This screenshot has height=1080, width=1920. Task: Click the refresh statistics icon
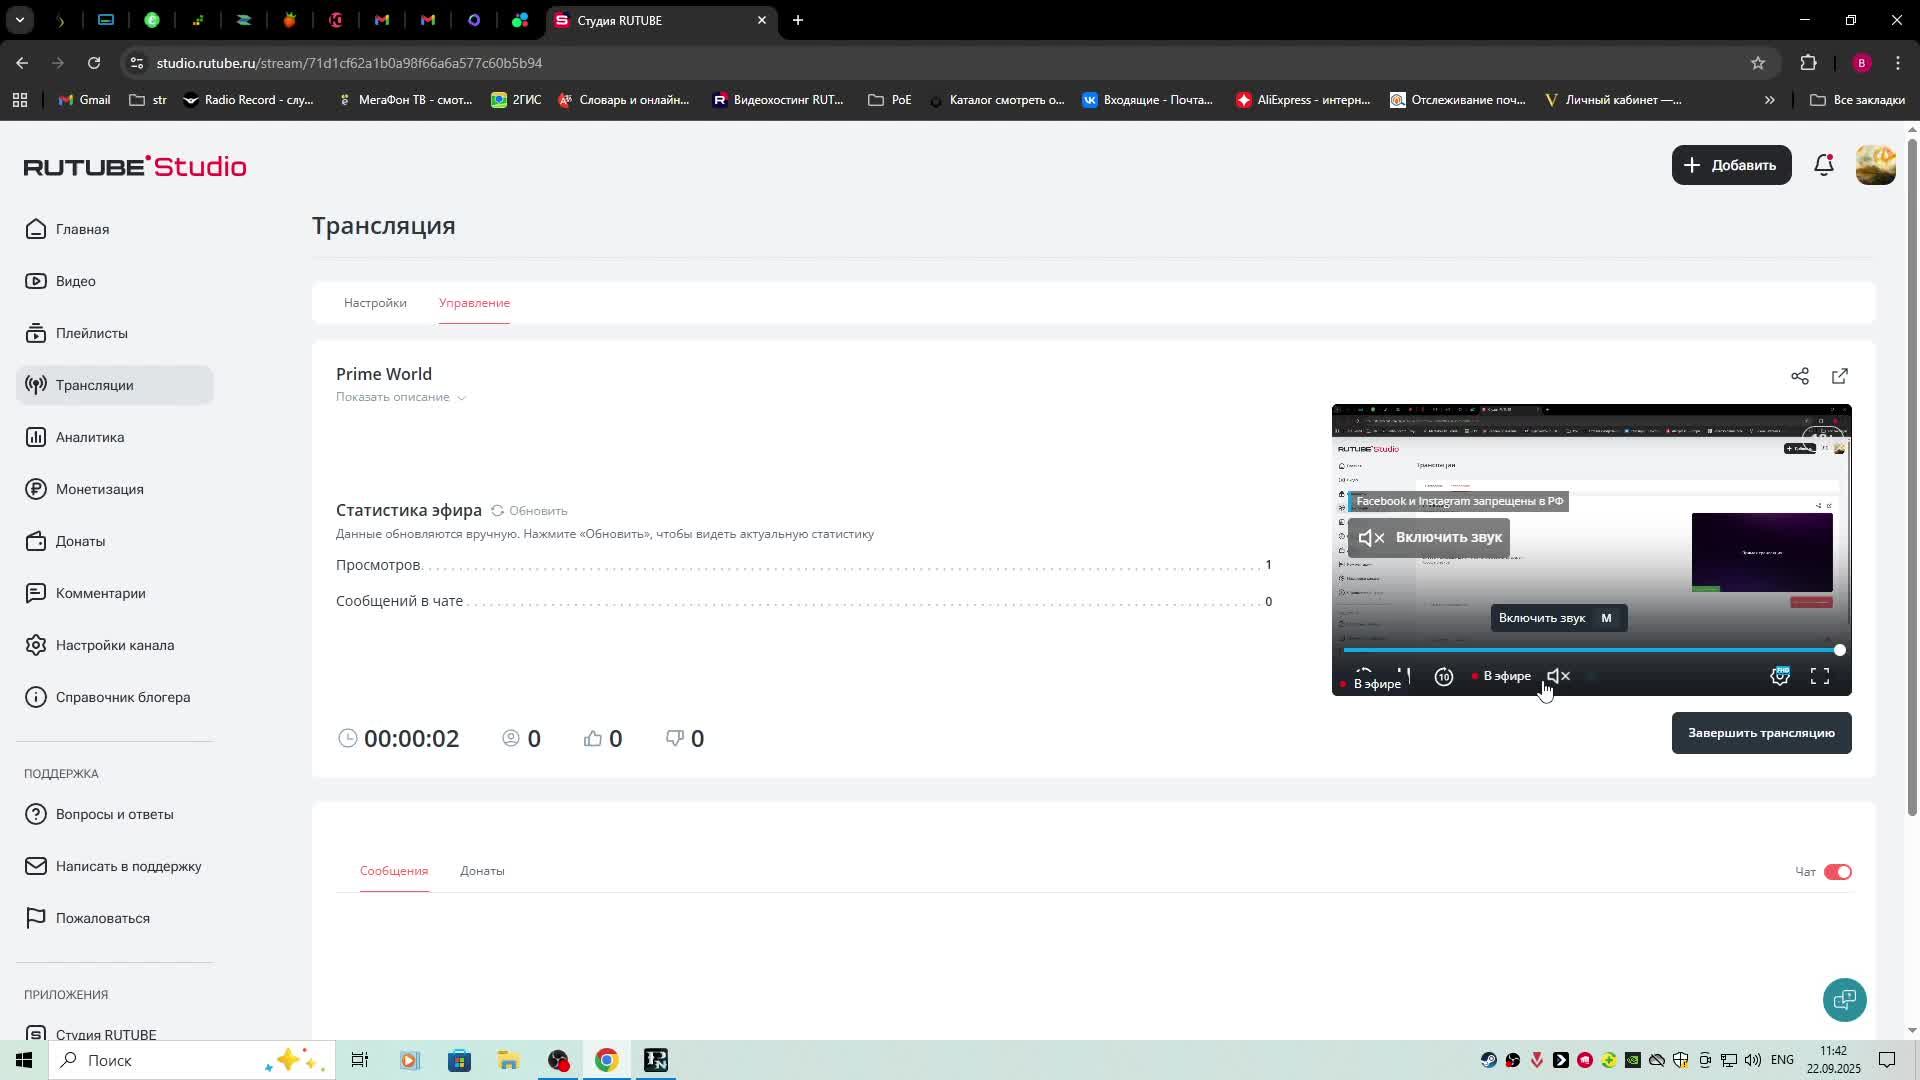pos(497,511)
